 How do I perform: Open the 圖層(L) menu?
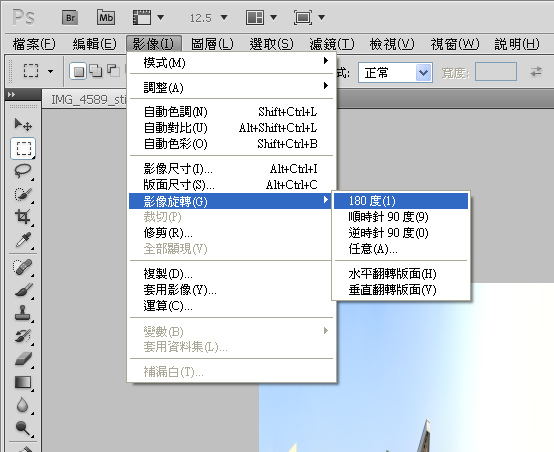click(x=212, y=44)
